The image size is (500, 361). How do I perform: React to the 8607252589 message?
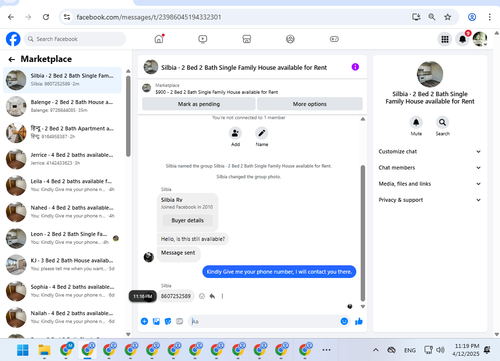202,296
